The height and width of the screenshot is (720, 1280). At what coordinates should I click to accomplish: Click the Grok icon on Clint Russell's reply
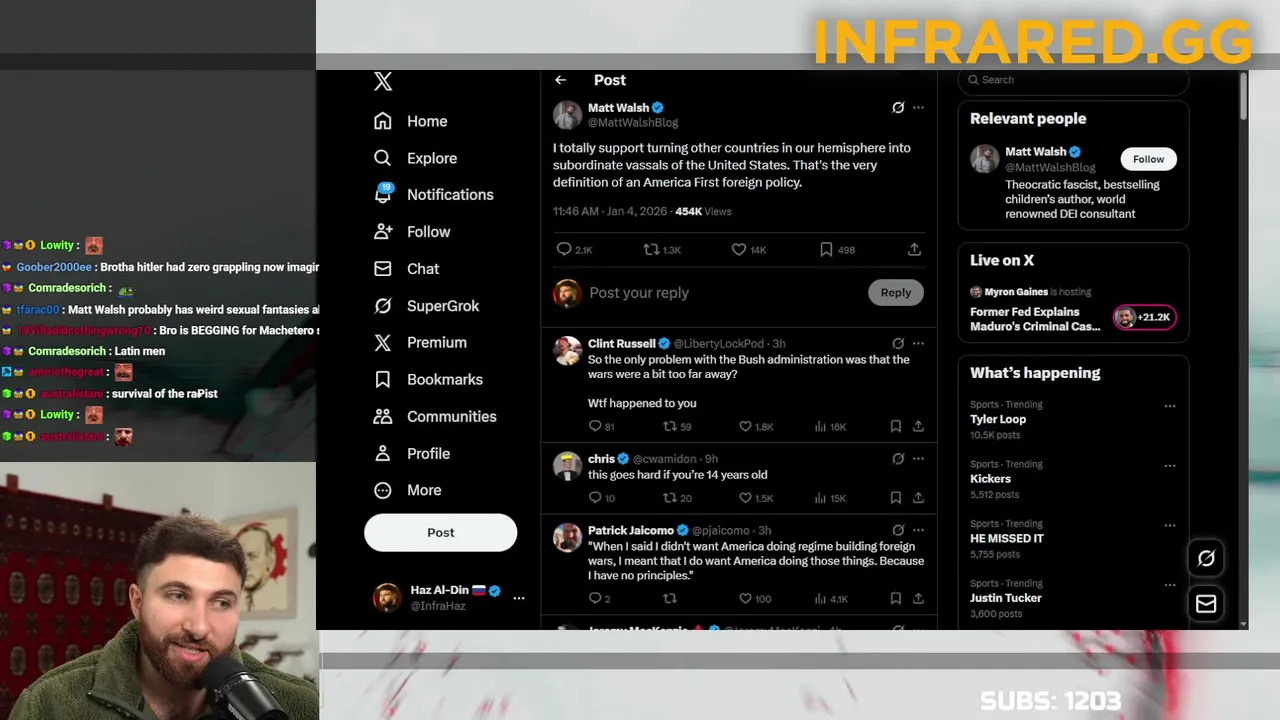click(x=898, y=343)
